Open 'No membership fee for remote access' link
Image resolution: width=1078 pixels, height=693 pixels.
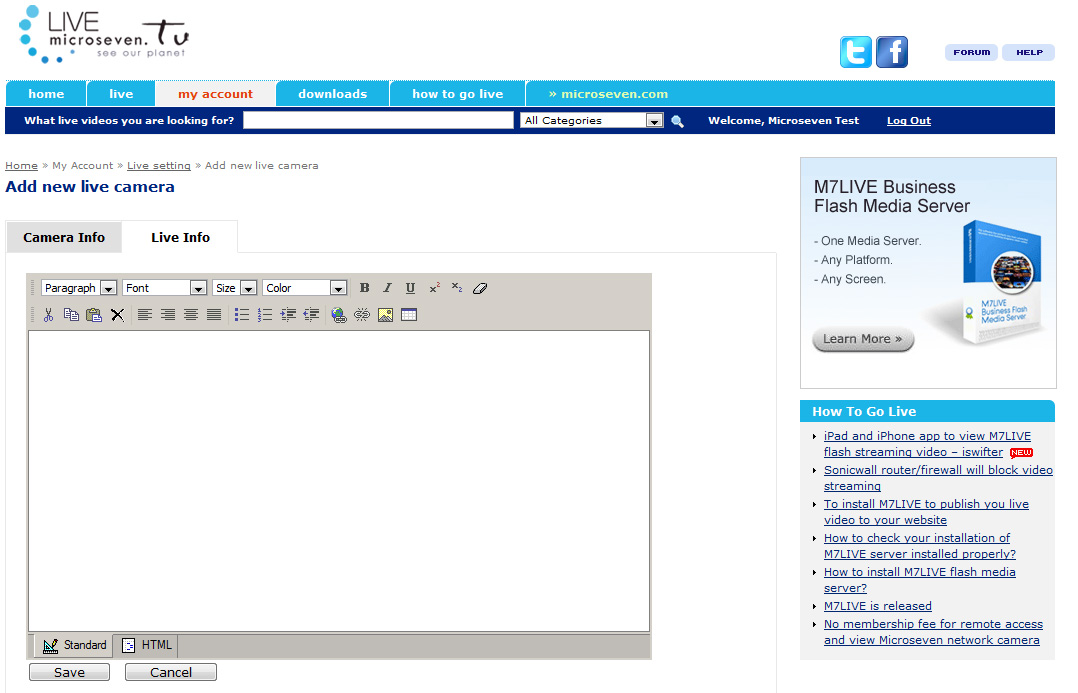(x=933, y=632)
